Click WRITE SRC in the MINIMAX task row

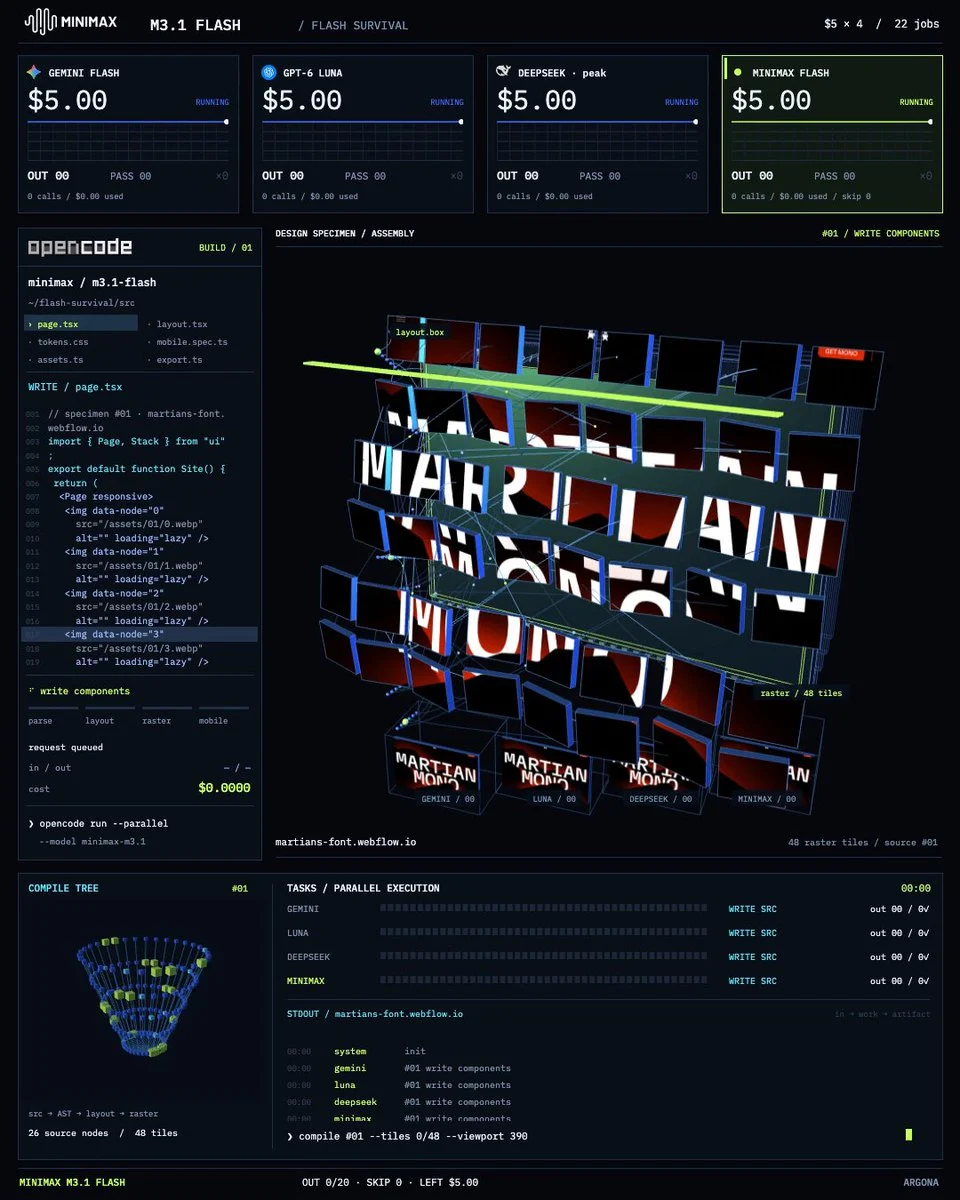753,981
